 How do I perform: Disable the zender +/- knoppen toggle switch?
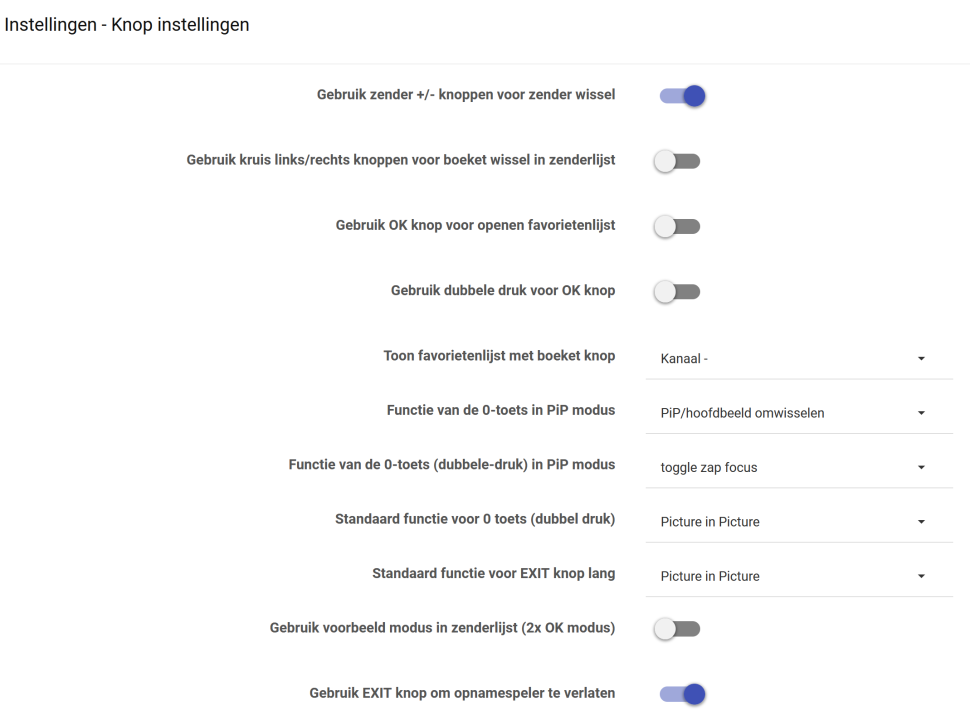coord(682,96)
